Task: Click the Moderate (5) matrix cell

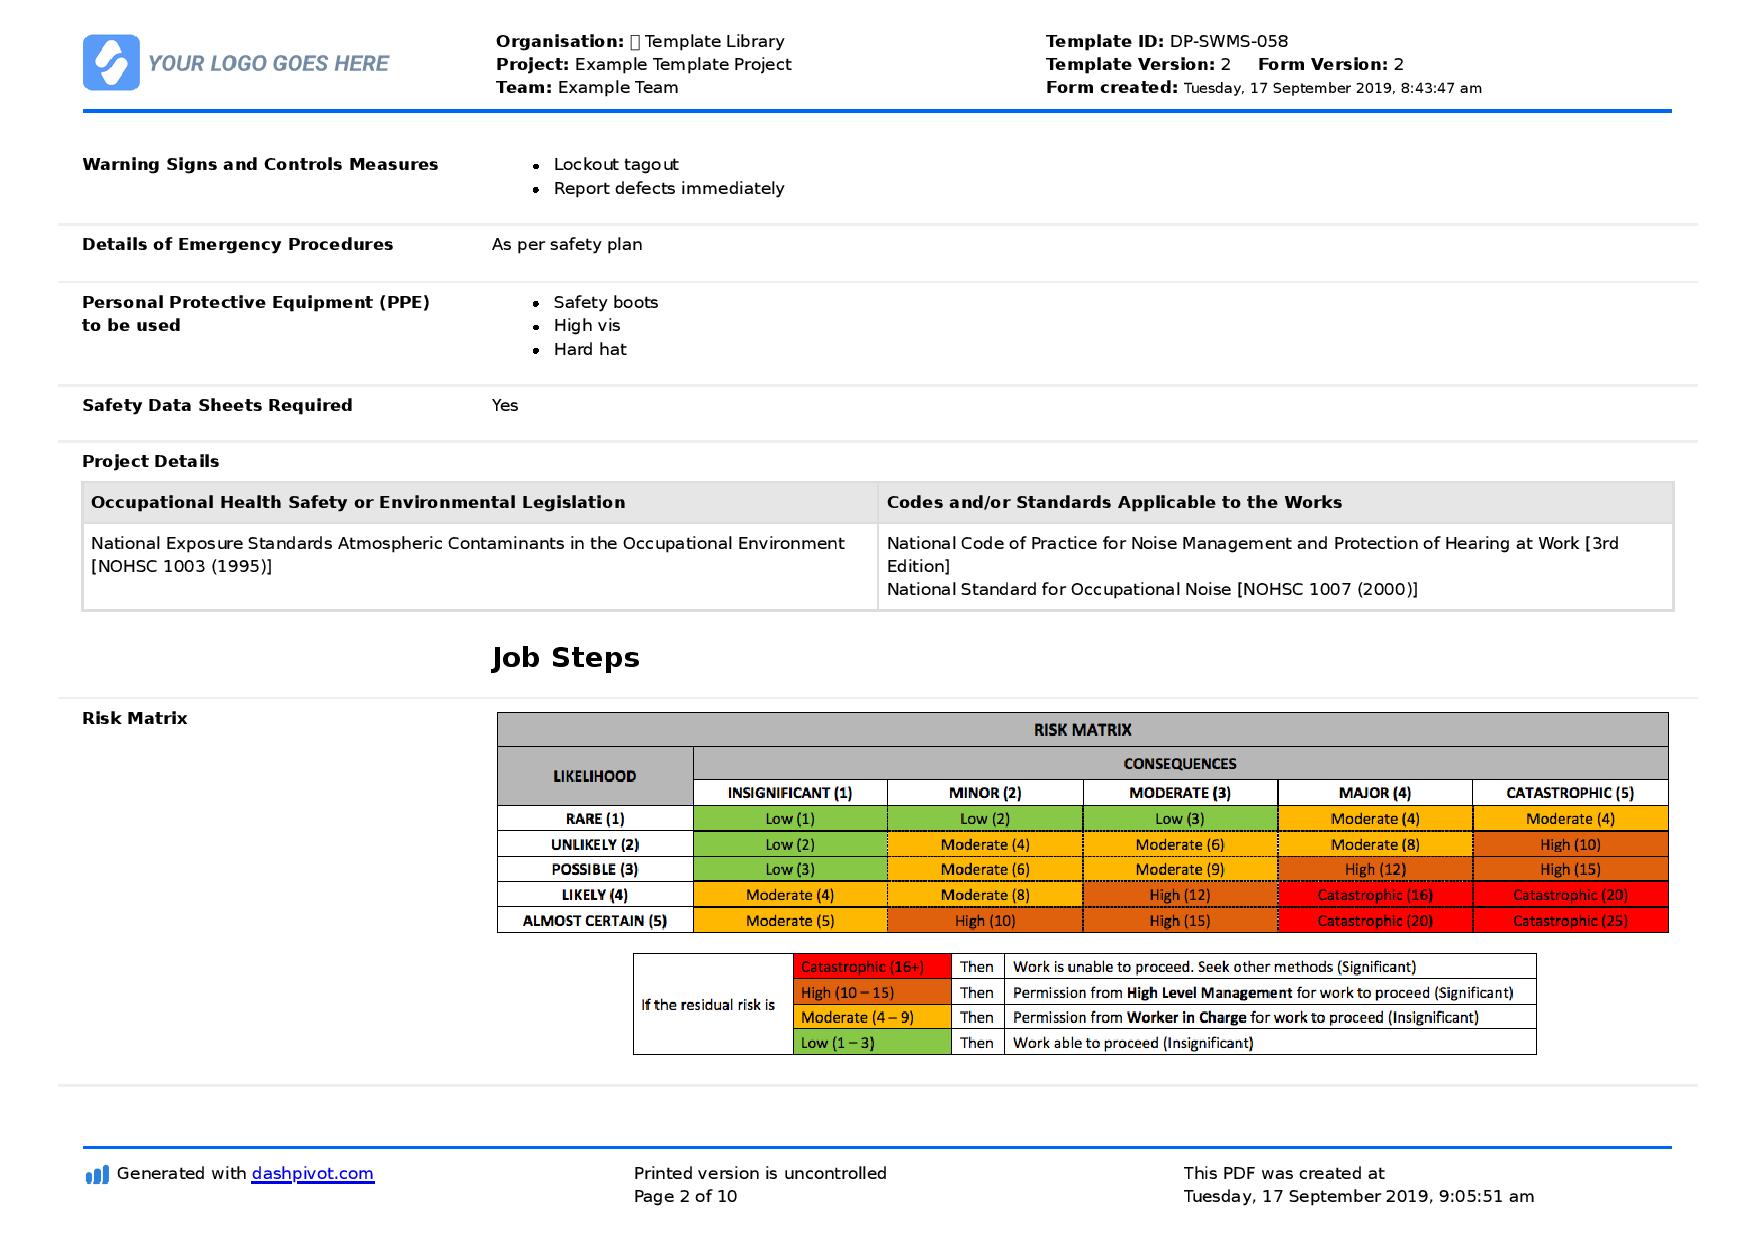Action: point(789,921)
